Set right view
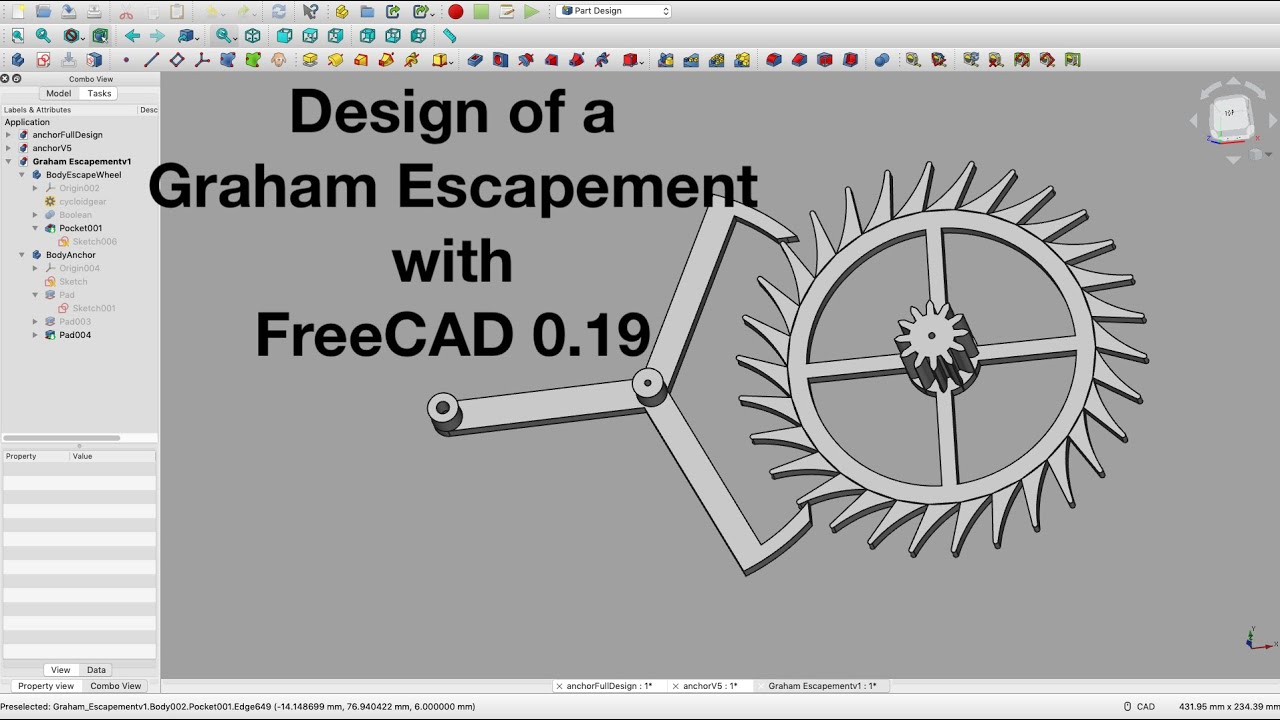 tap(335, 35)
